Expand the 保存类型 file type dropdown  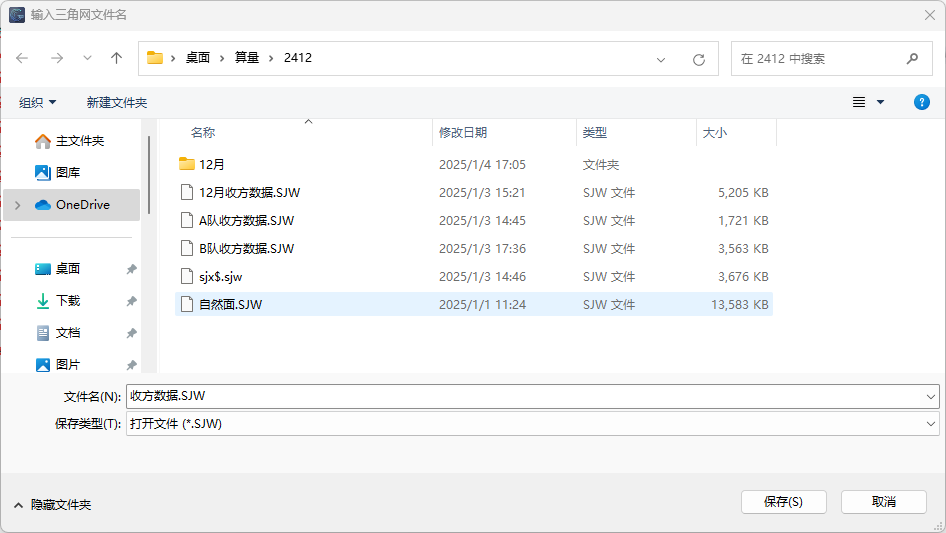[931, 424]
